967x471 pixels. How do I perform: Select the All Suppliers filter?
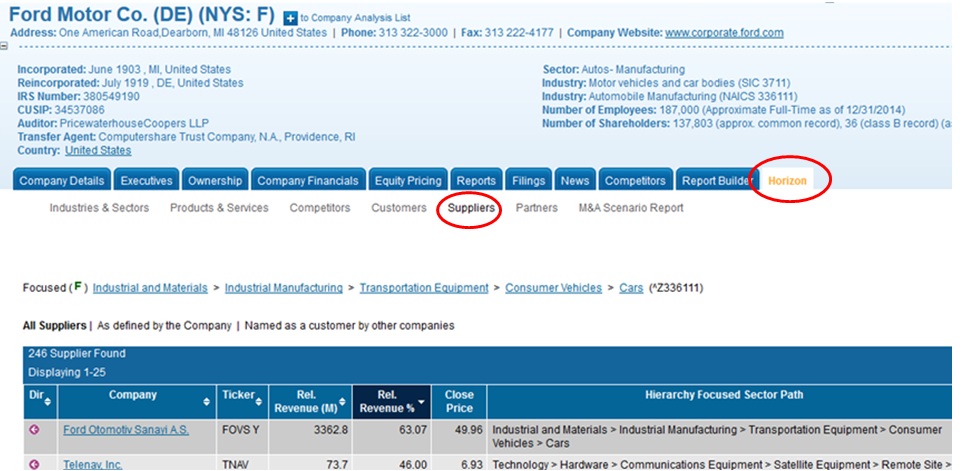pyautogui.click(x=54, y=326)
